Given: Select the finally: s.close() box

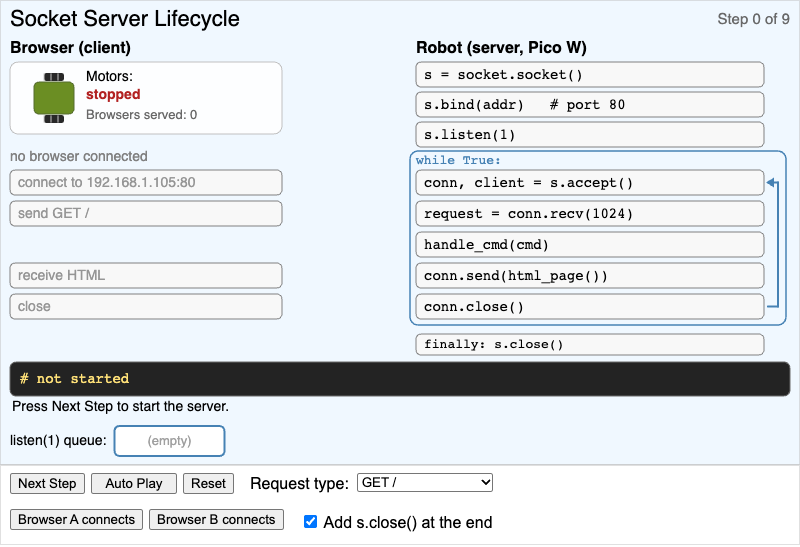Looking at the screenshot, I should click(x=590, y=344).
